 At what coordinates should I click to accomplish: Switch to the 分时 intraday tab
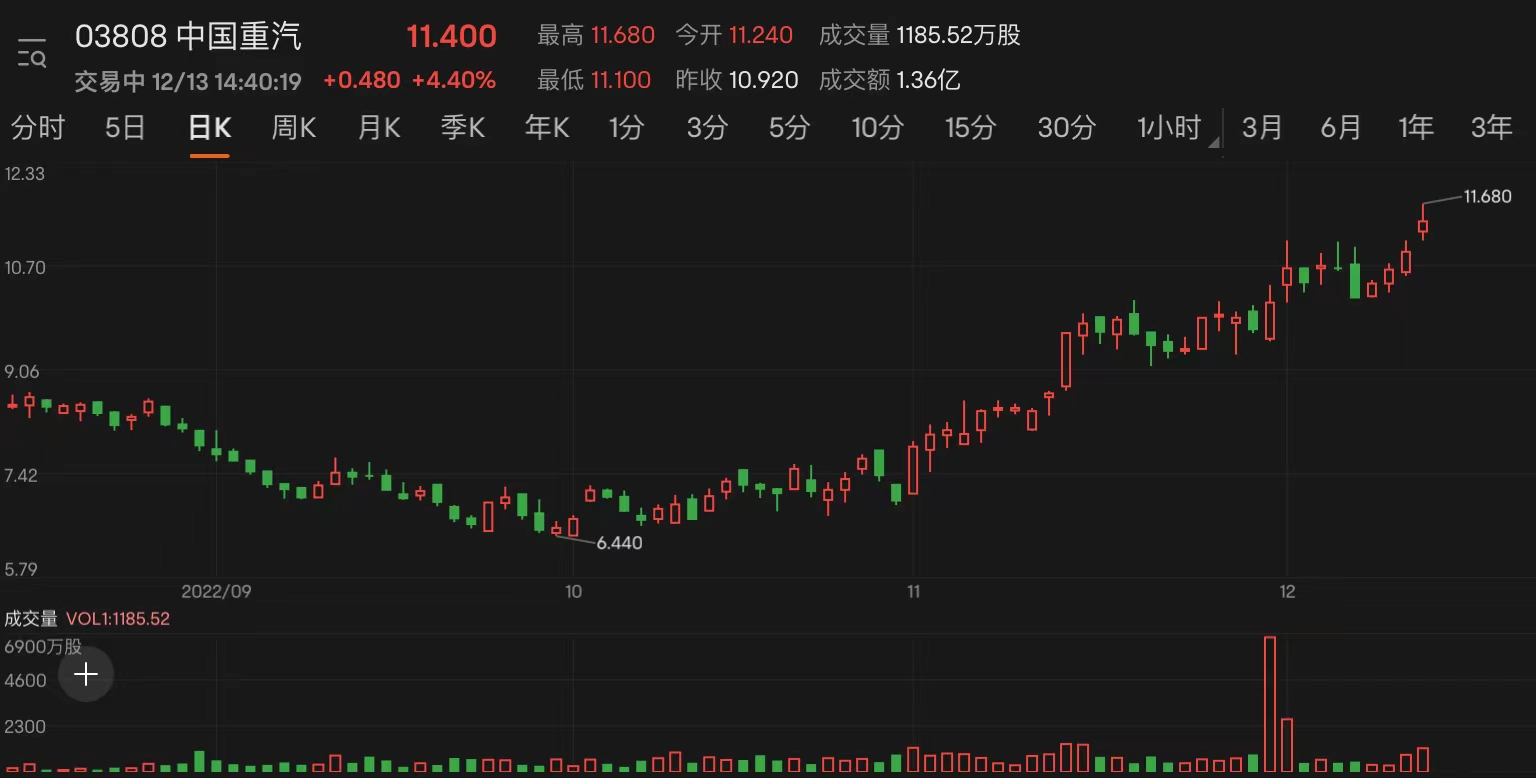point(37,128)
